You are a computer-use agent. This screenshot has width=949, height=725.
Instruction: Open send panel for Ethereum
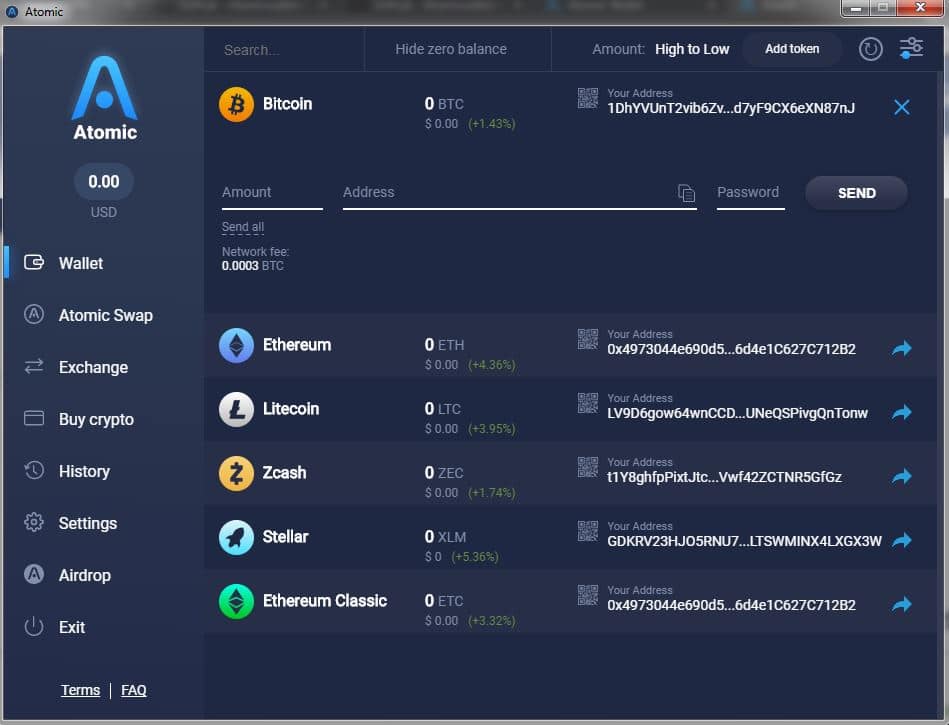pos(902,349)
